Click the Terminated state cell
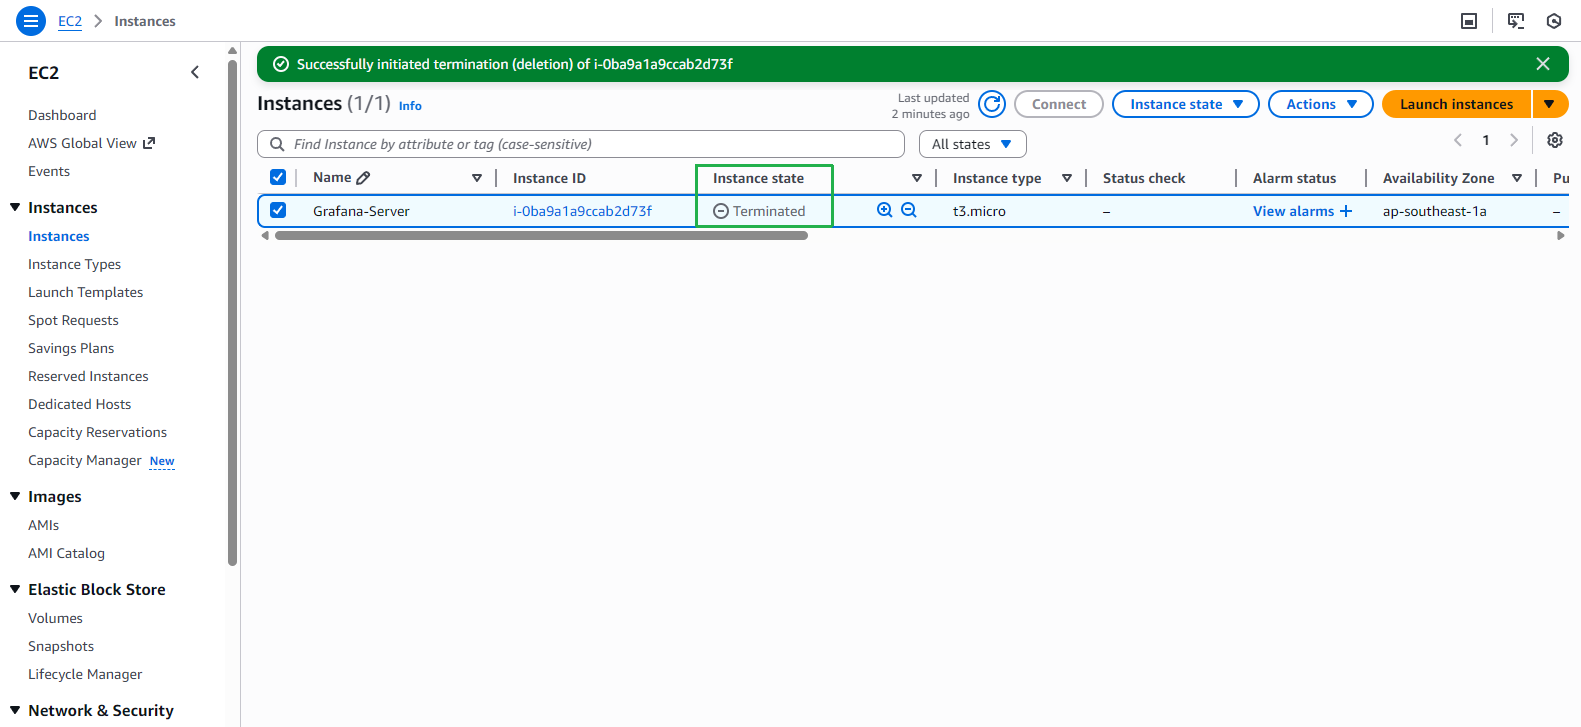Screen dimensions: 1581x727 [759, 211]
